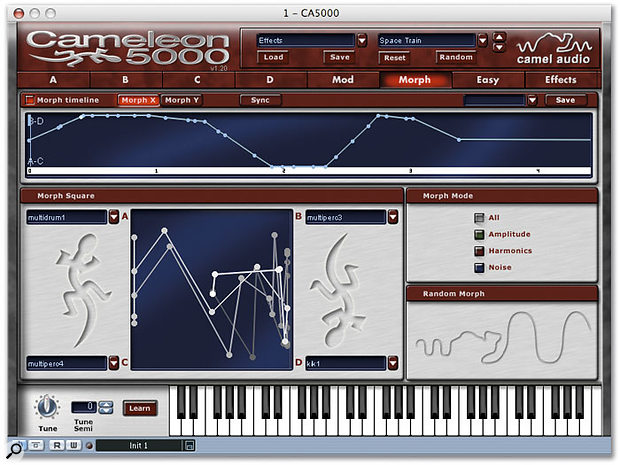This screenshot has height=465, width=620.
Task: Enable the Harmonics morph mode checkbox
Action: (479, 251)
